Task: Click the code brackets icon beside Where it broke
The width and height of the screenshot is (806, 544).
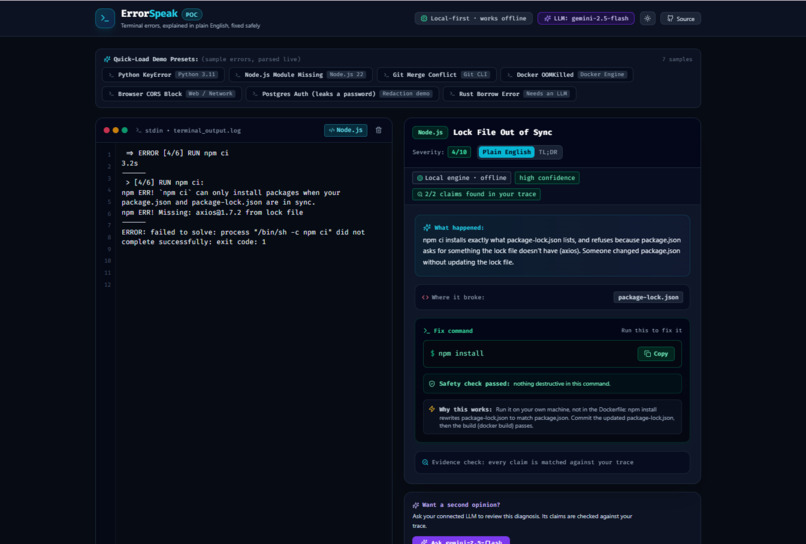Action: pyautogui.click(x=425, y=297)
